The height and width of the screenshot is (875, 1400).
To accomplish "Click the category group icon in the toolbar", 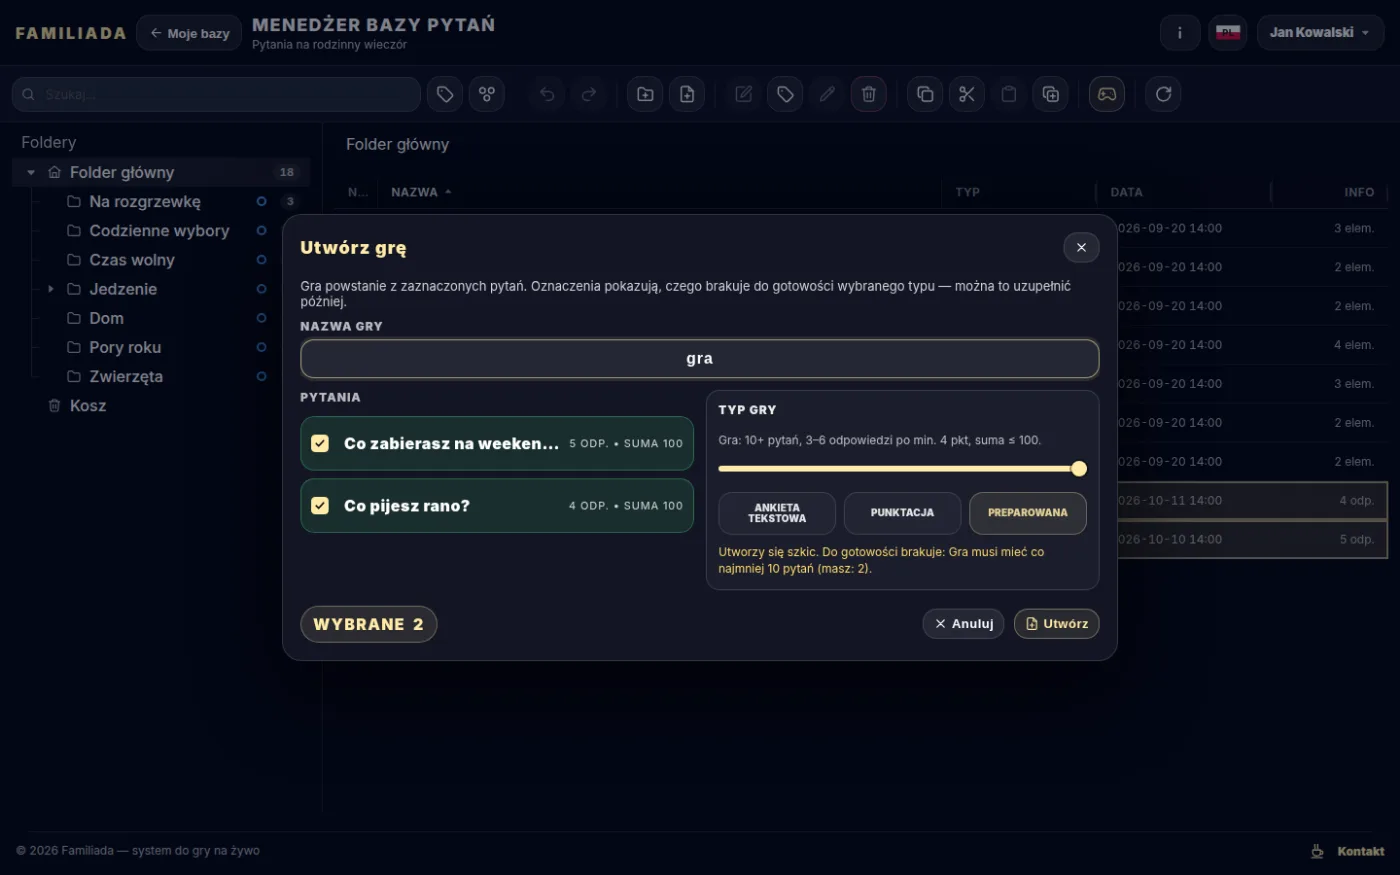I will coord(487,94).
